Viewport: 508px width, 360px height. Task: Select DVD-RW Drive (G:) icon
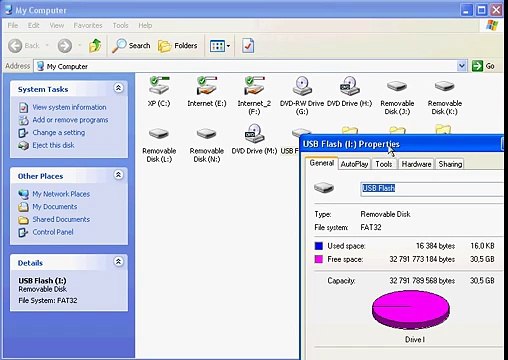coord(302,95)
